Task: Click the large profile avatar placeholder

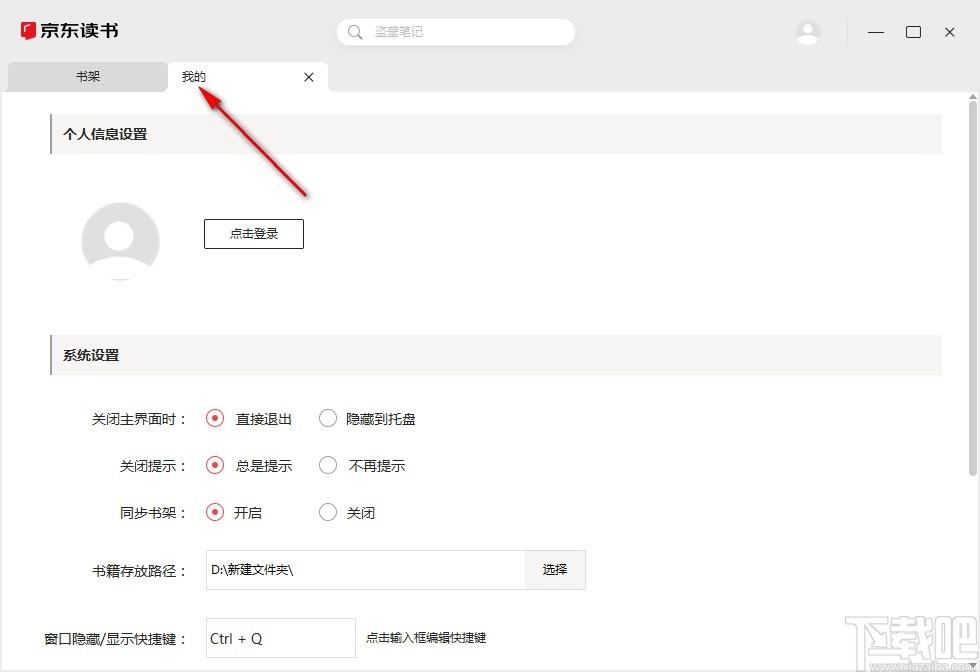Action: point(120,241)
